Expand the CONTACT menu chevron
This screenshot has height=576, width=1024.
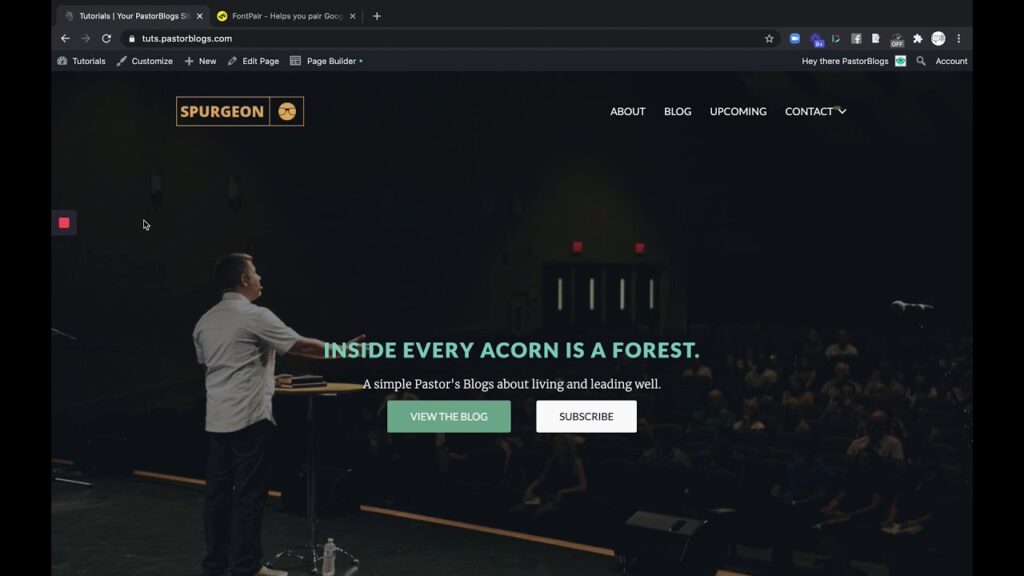(x=842, y=111)
